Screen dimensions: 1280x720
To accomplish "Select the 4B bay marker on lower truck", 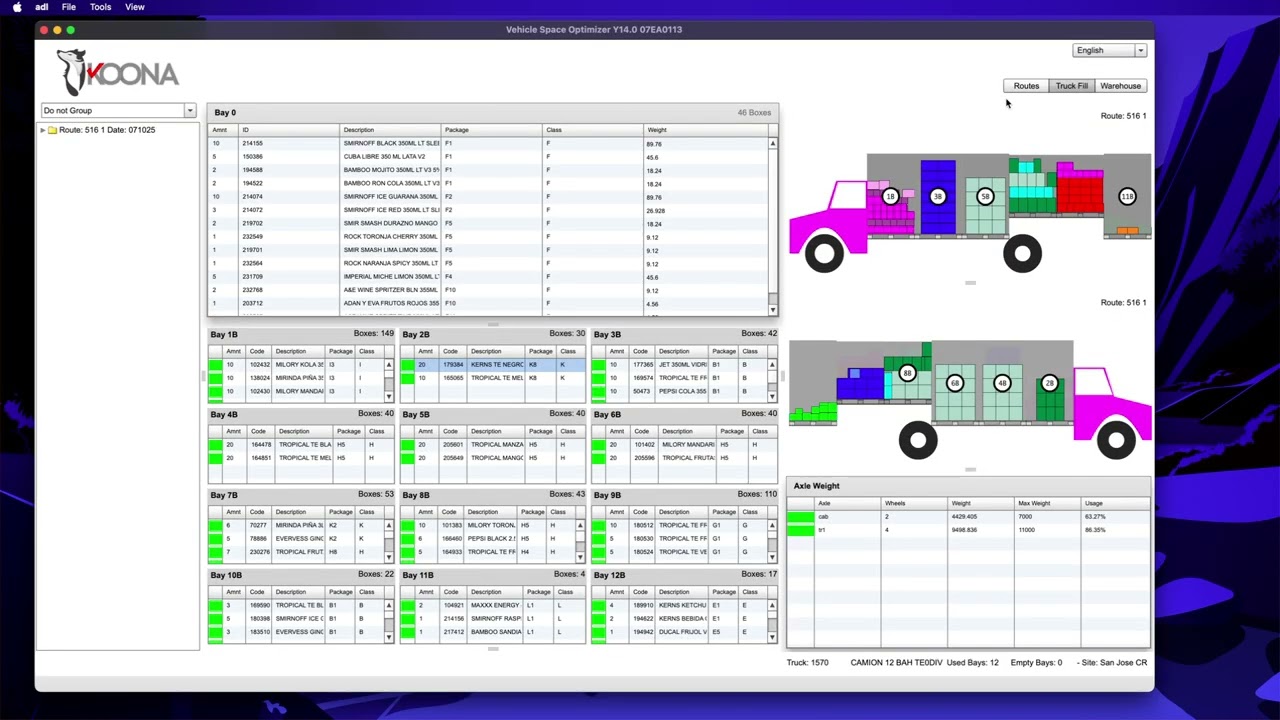I will (1002, 383).
